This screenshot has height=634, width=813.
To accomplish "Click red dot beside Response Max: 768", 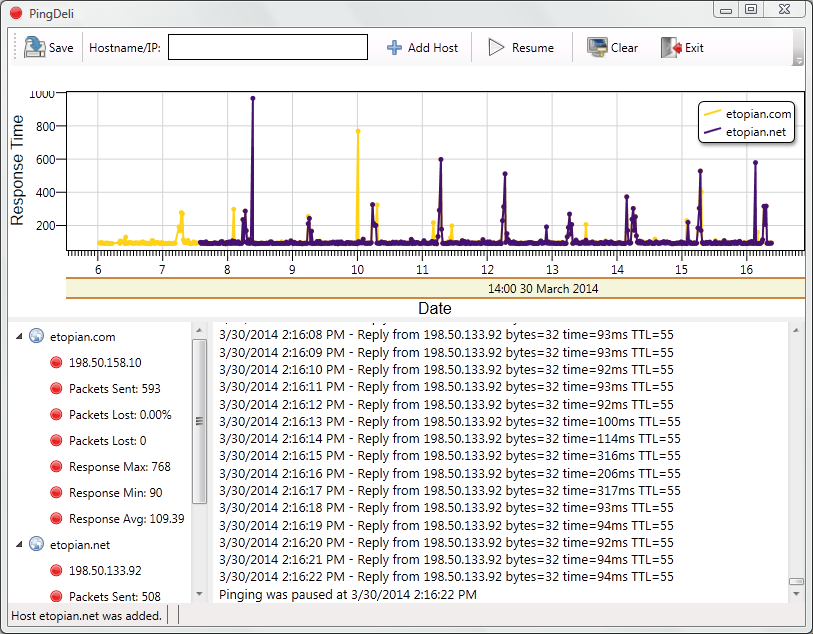I will (x=56, y=467).
